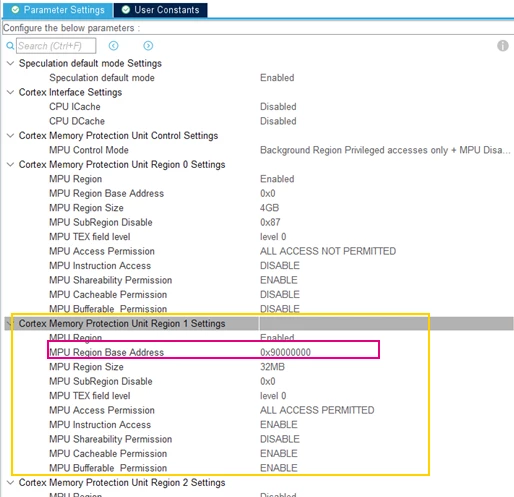Go to next search result arrow
This screenshot has height=497, width=514.
148,46
